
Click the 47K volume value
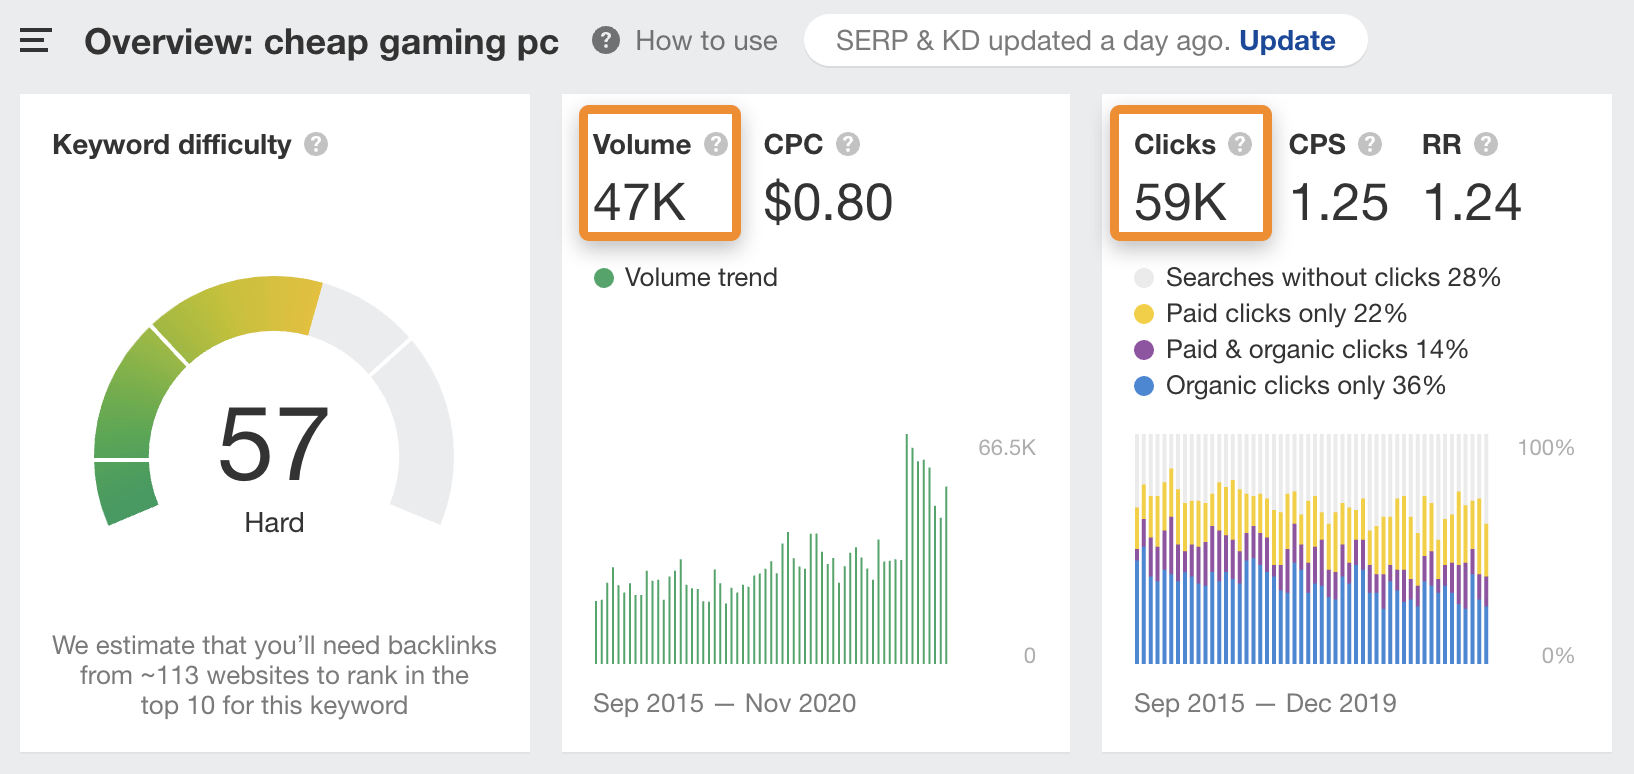pyautogui.click(x=640, y=202)
